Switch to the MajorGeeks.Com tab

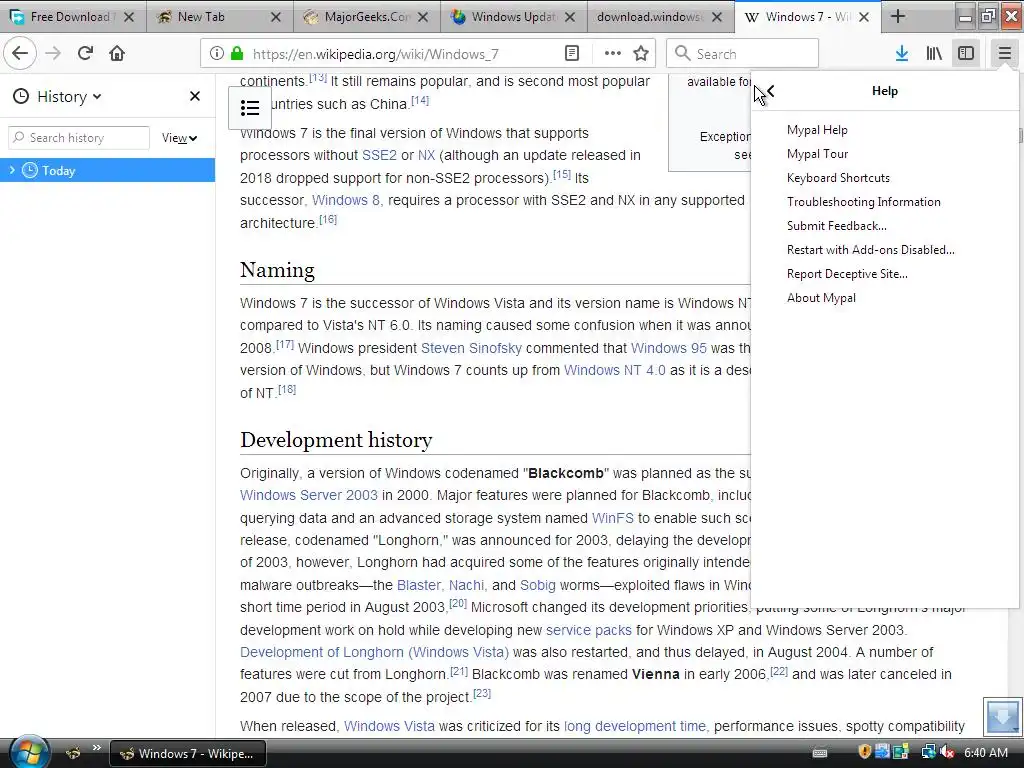(x=367, y=17)
